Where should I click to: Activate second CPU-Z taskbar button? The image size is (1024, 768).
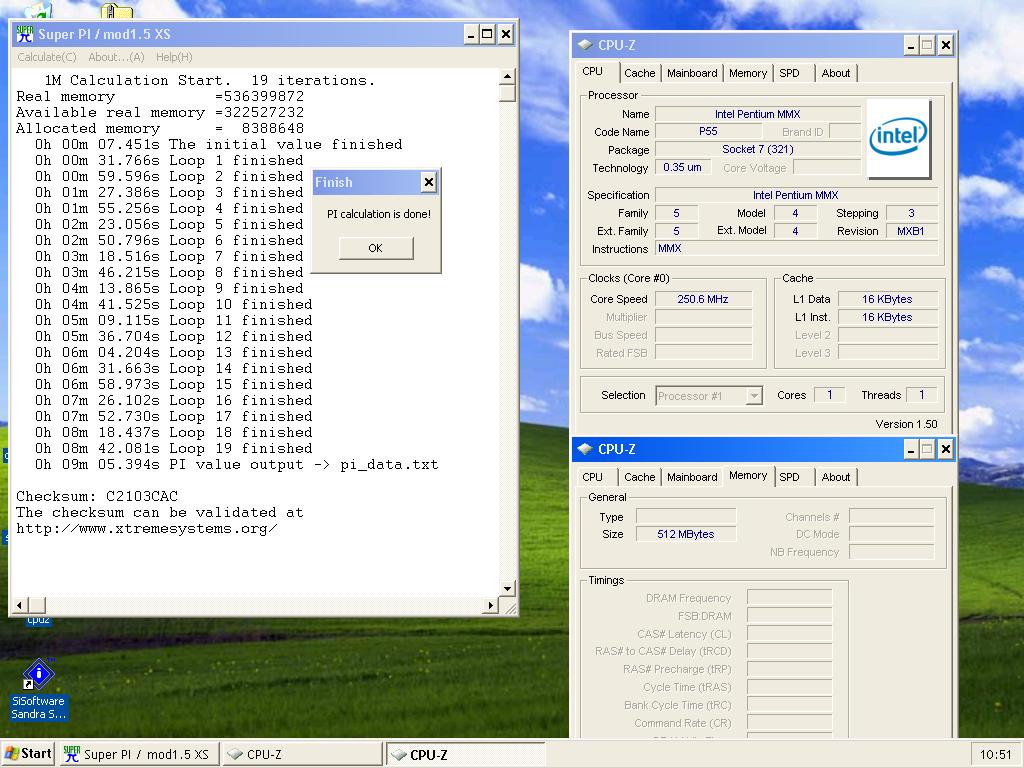465,754
